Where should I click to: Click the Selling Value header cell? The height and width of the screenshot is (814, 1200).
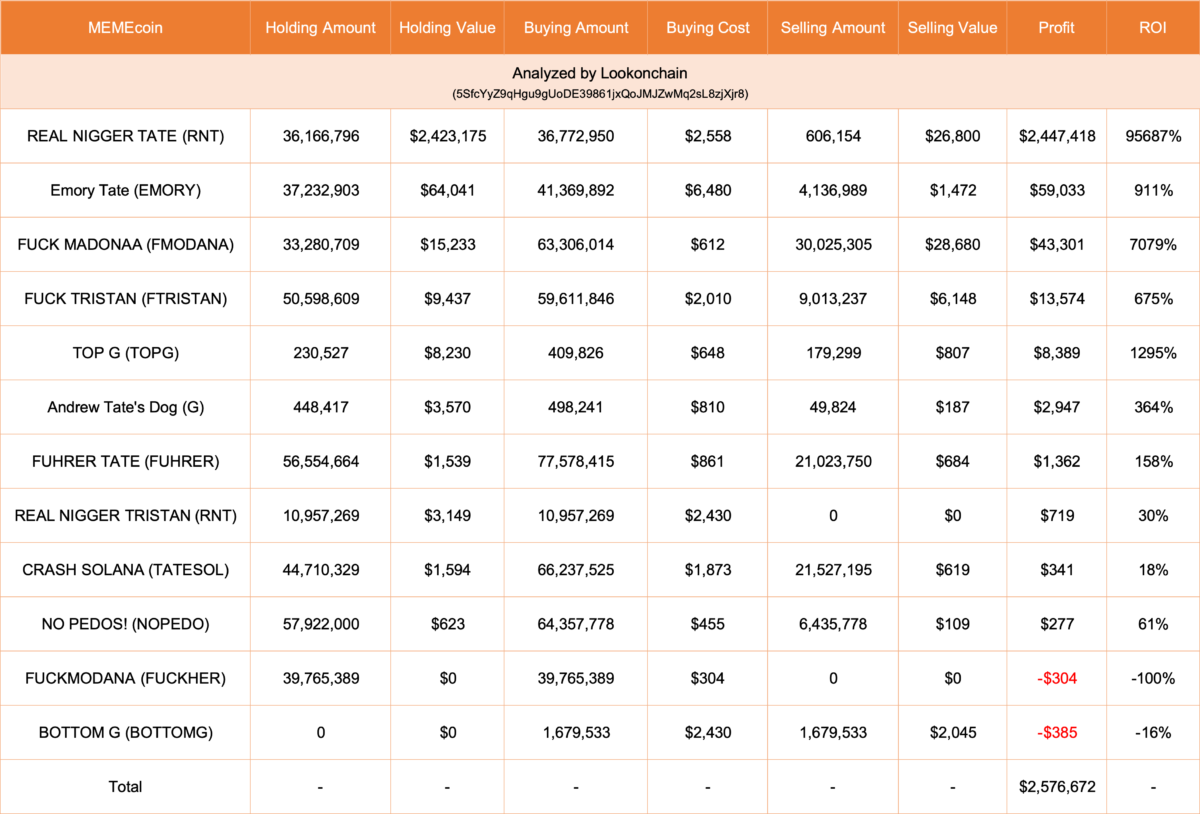(x=952, y=28)
